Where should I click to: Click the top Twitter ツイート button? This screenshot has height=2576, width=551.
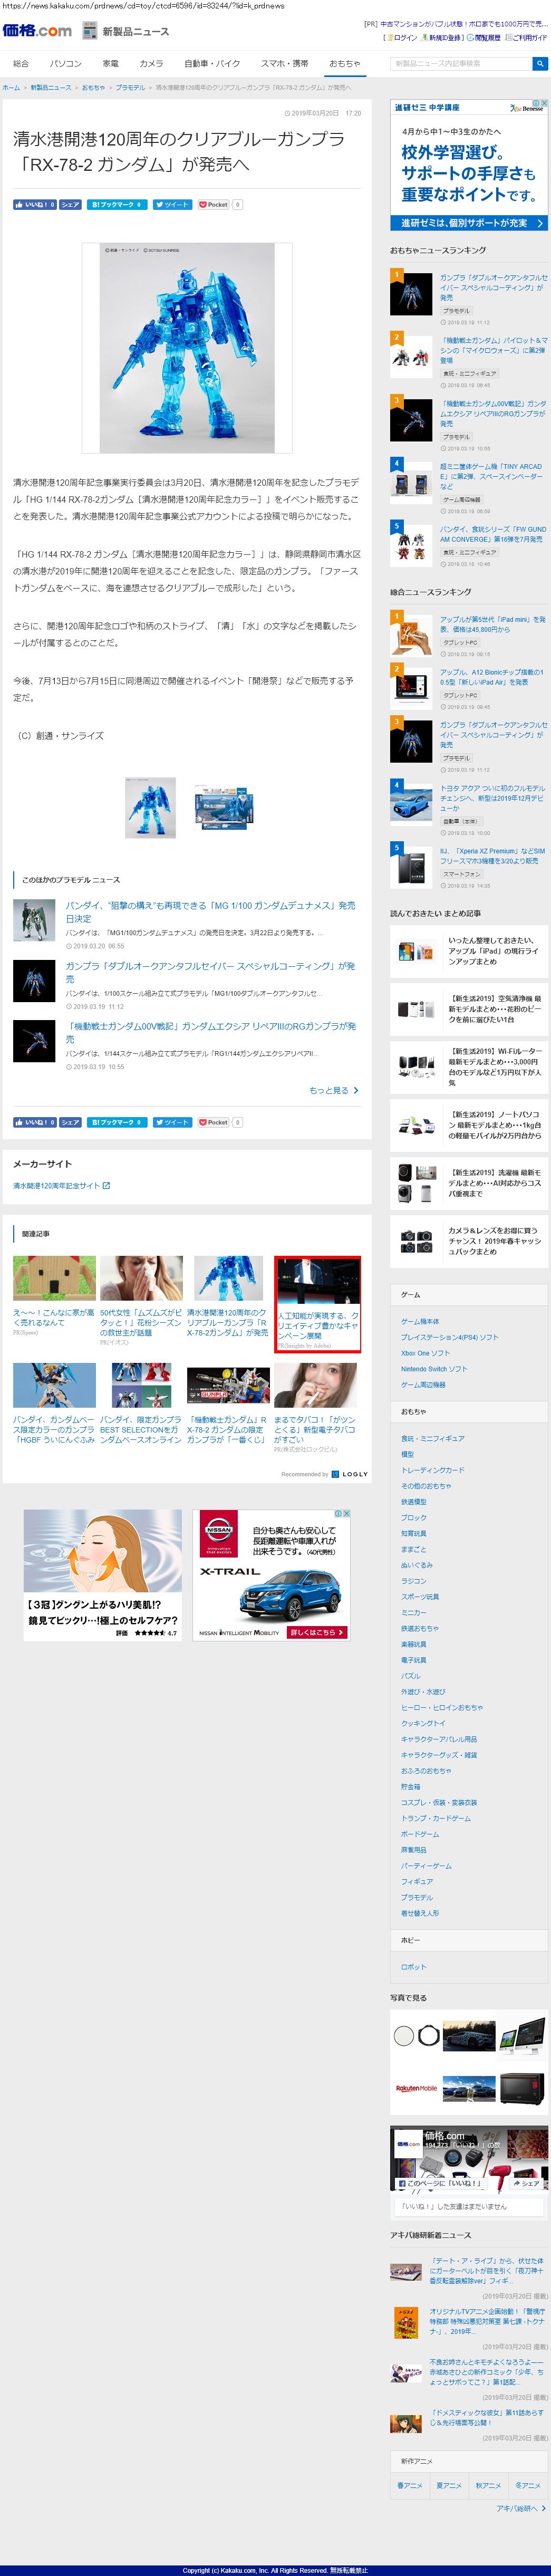[x=172, y=204]
